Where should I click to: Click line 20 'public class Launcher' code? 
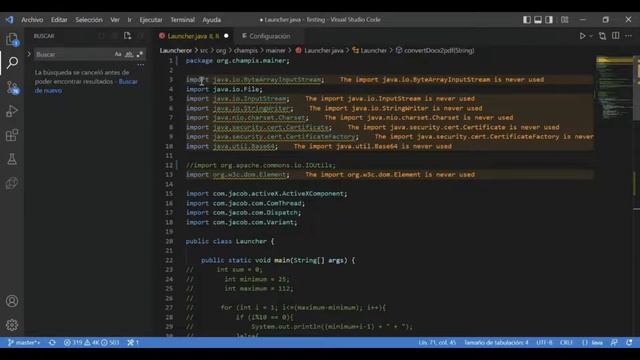230,241
